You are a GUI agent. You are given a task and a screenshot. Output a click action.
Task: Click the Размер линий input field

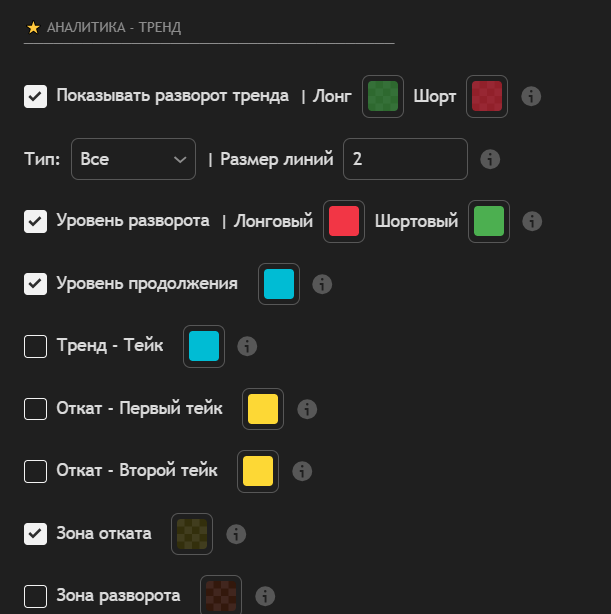tap(405, 159)
